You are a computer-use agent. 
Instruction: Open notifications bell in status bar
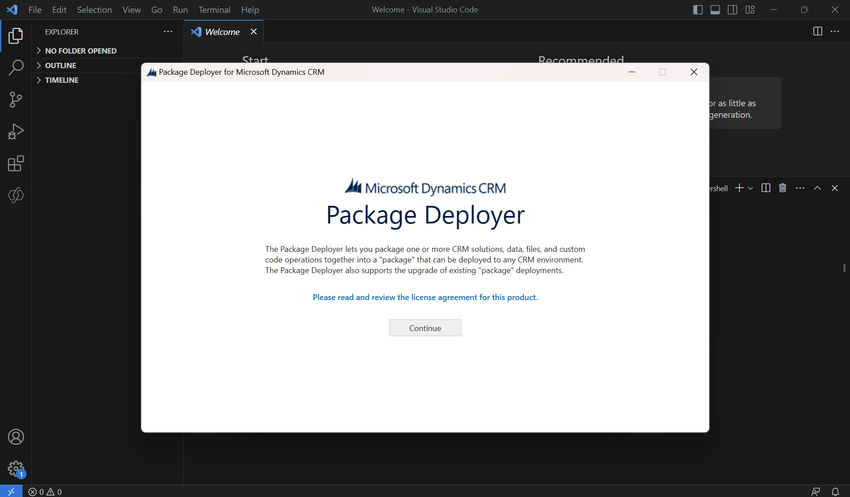835,492
